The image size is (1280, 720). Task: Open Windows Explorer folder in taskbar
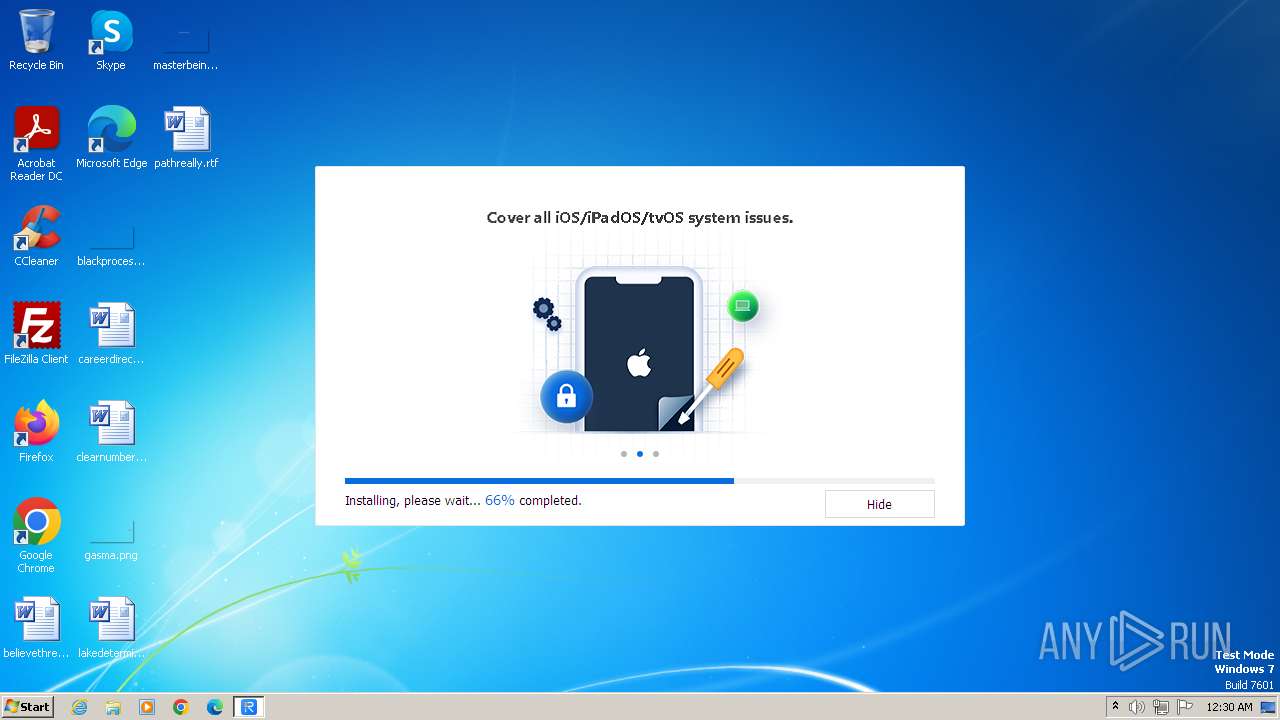coord(113,707)
